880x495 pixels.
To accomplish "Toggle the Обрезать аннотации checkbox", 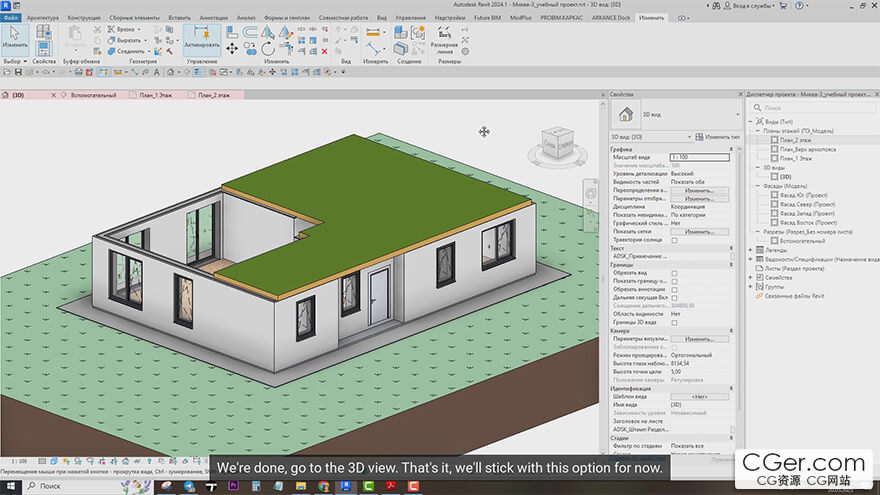I will pos(674,290).
